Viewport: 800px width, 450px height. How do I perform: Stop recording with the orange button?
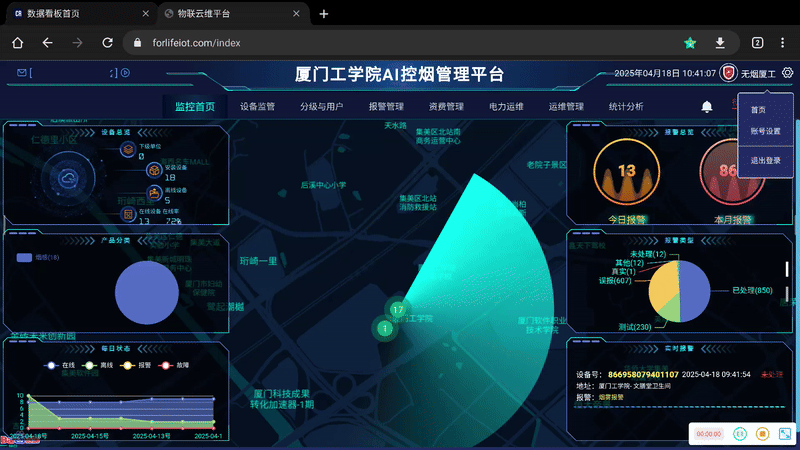(x=762, y=434)
